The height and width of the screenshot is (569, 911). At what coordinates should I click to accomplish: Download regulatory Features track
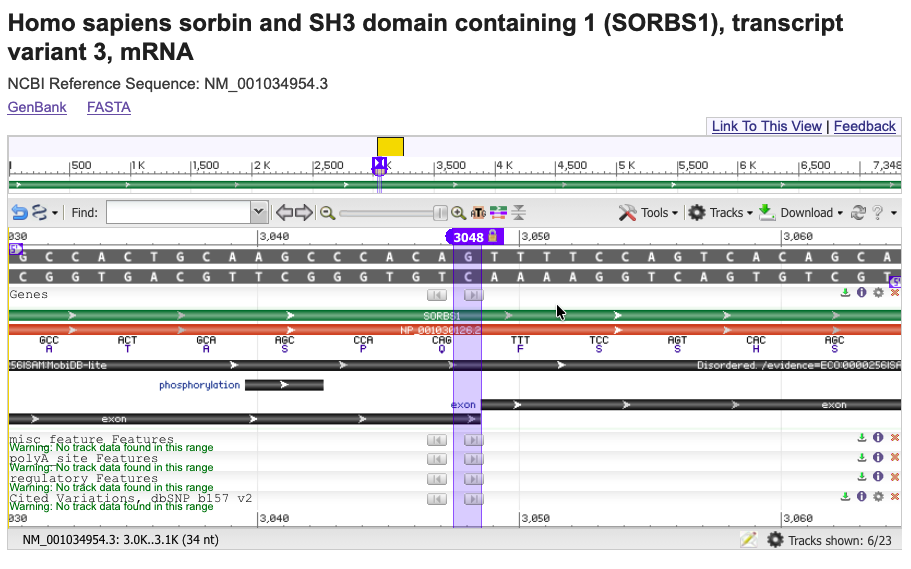[x=862, y=477]
